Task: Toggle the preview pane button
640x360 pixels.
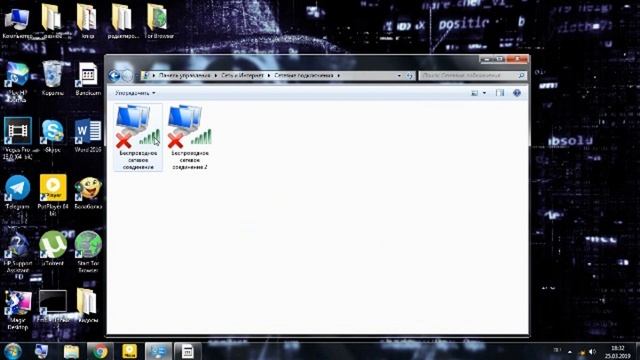Action: point(500,93)
